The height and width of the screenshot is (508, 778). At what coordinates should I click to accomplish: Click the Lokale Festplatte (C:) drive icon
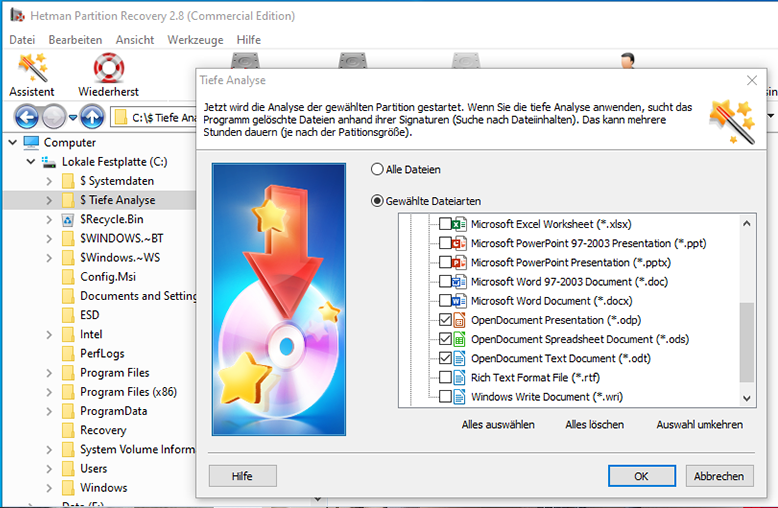[48, 162]
